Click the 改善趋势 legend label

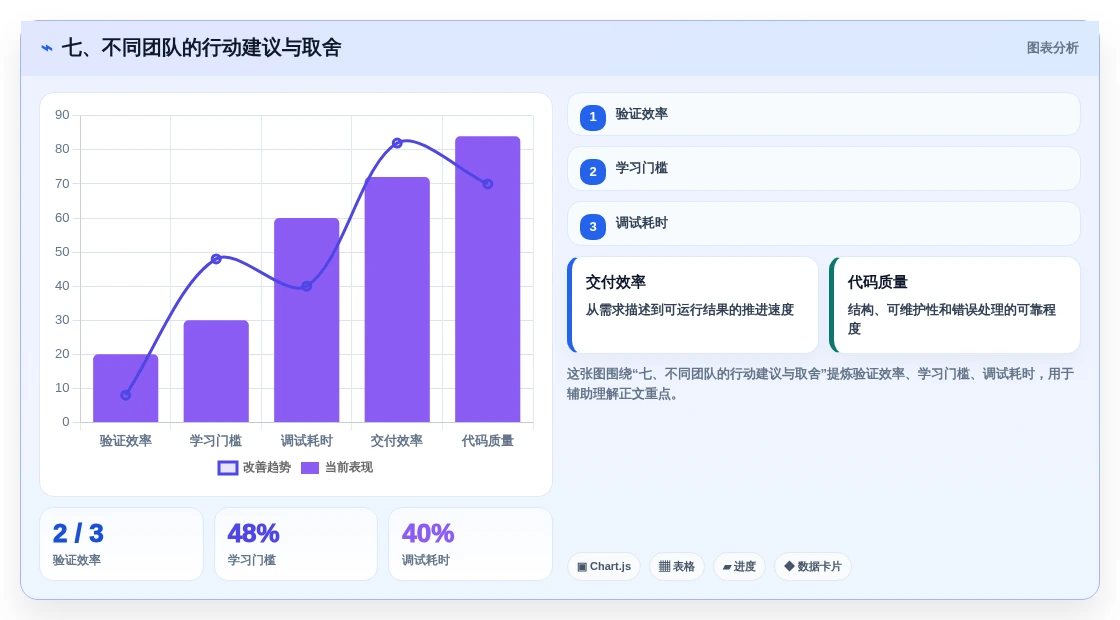tap(267, 467)
